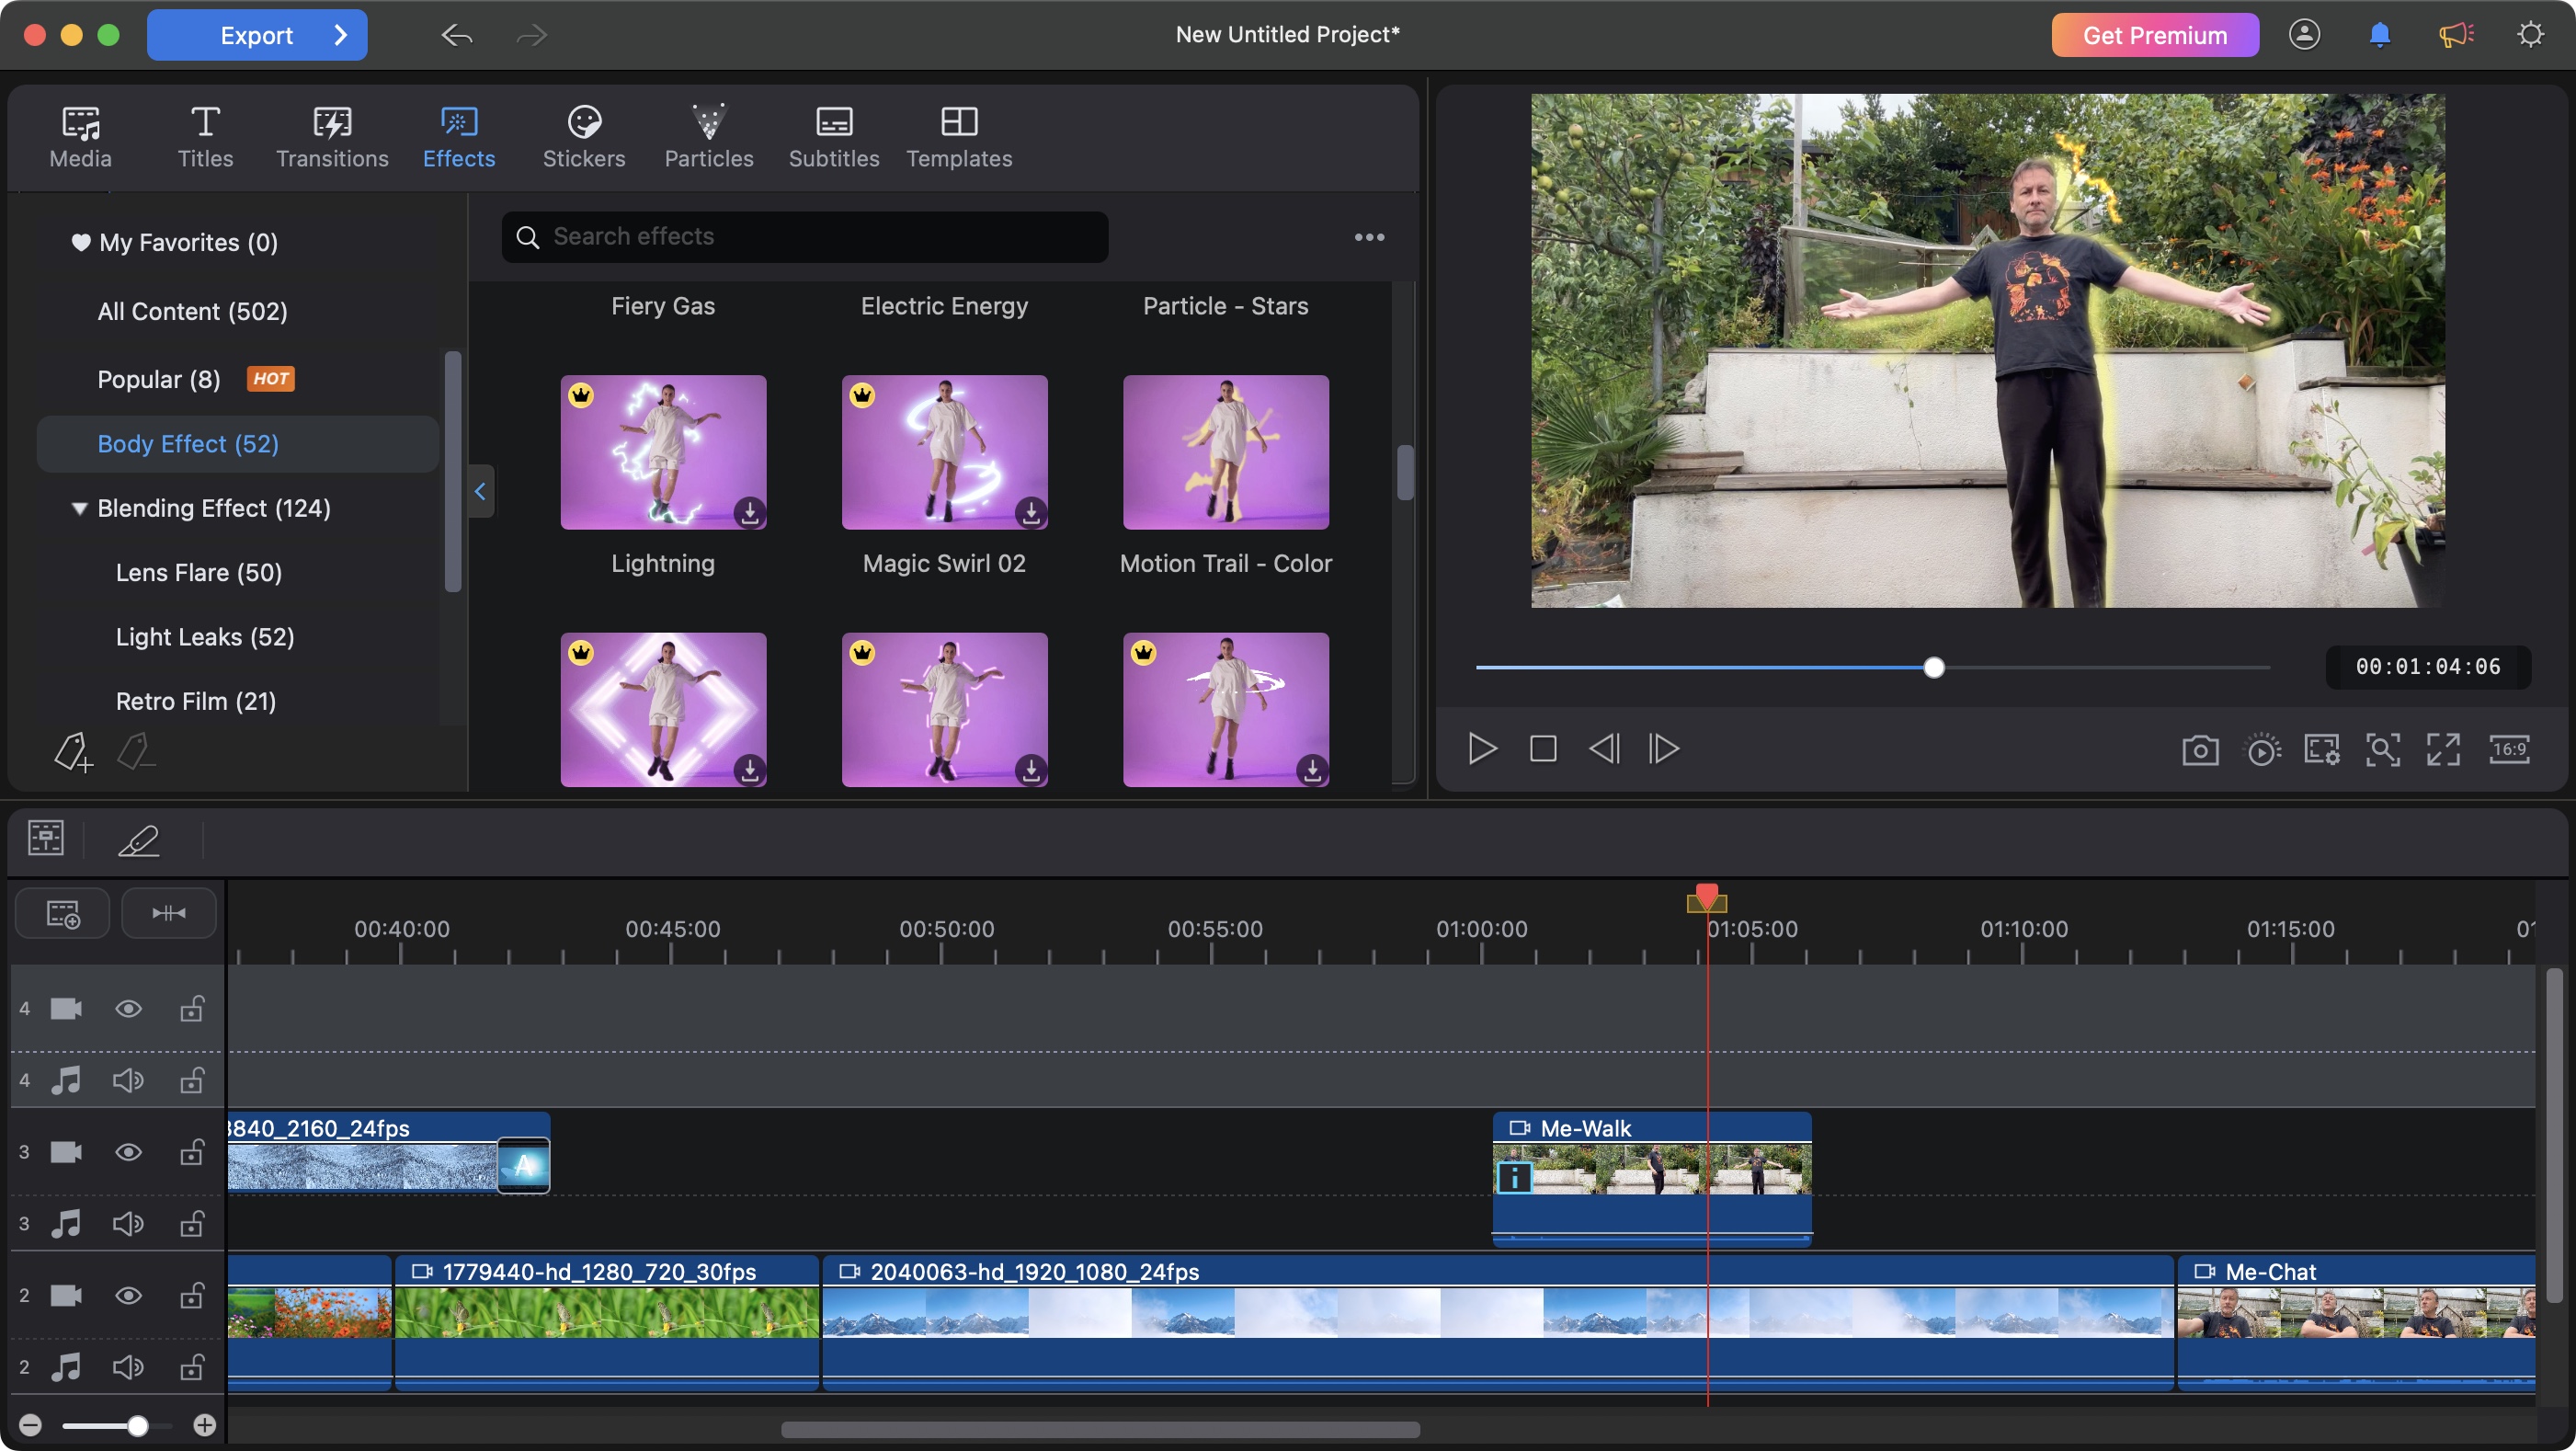This screenshot has width=2576, height=1451.
Task: Open the Templates panel
Action: (958, 135)
